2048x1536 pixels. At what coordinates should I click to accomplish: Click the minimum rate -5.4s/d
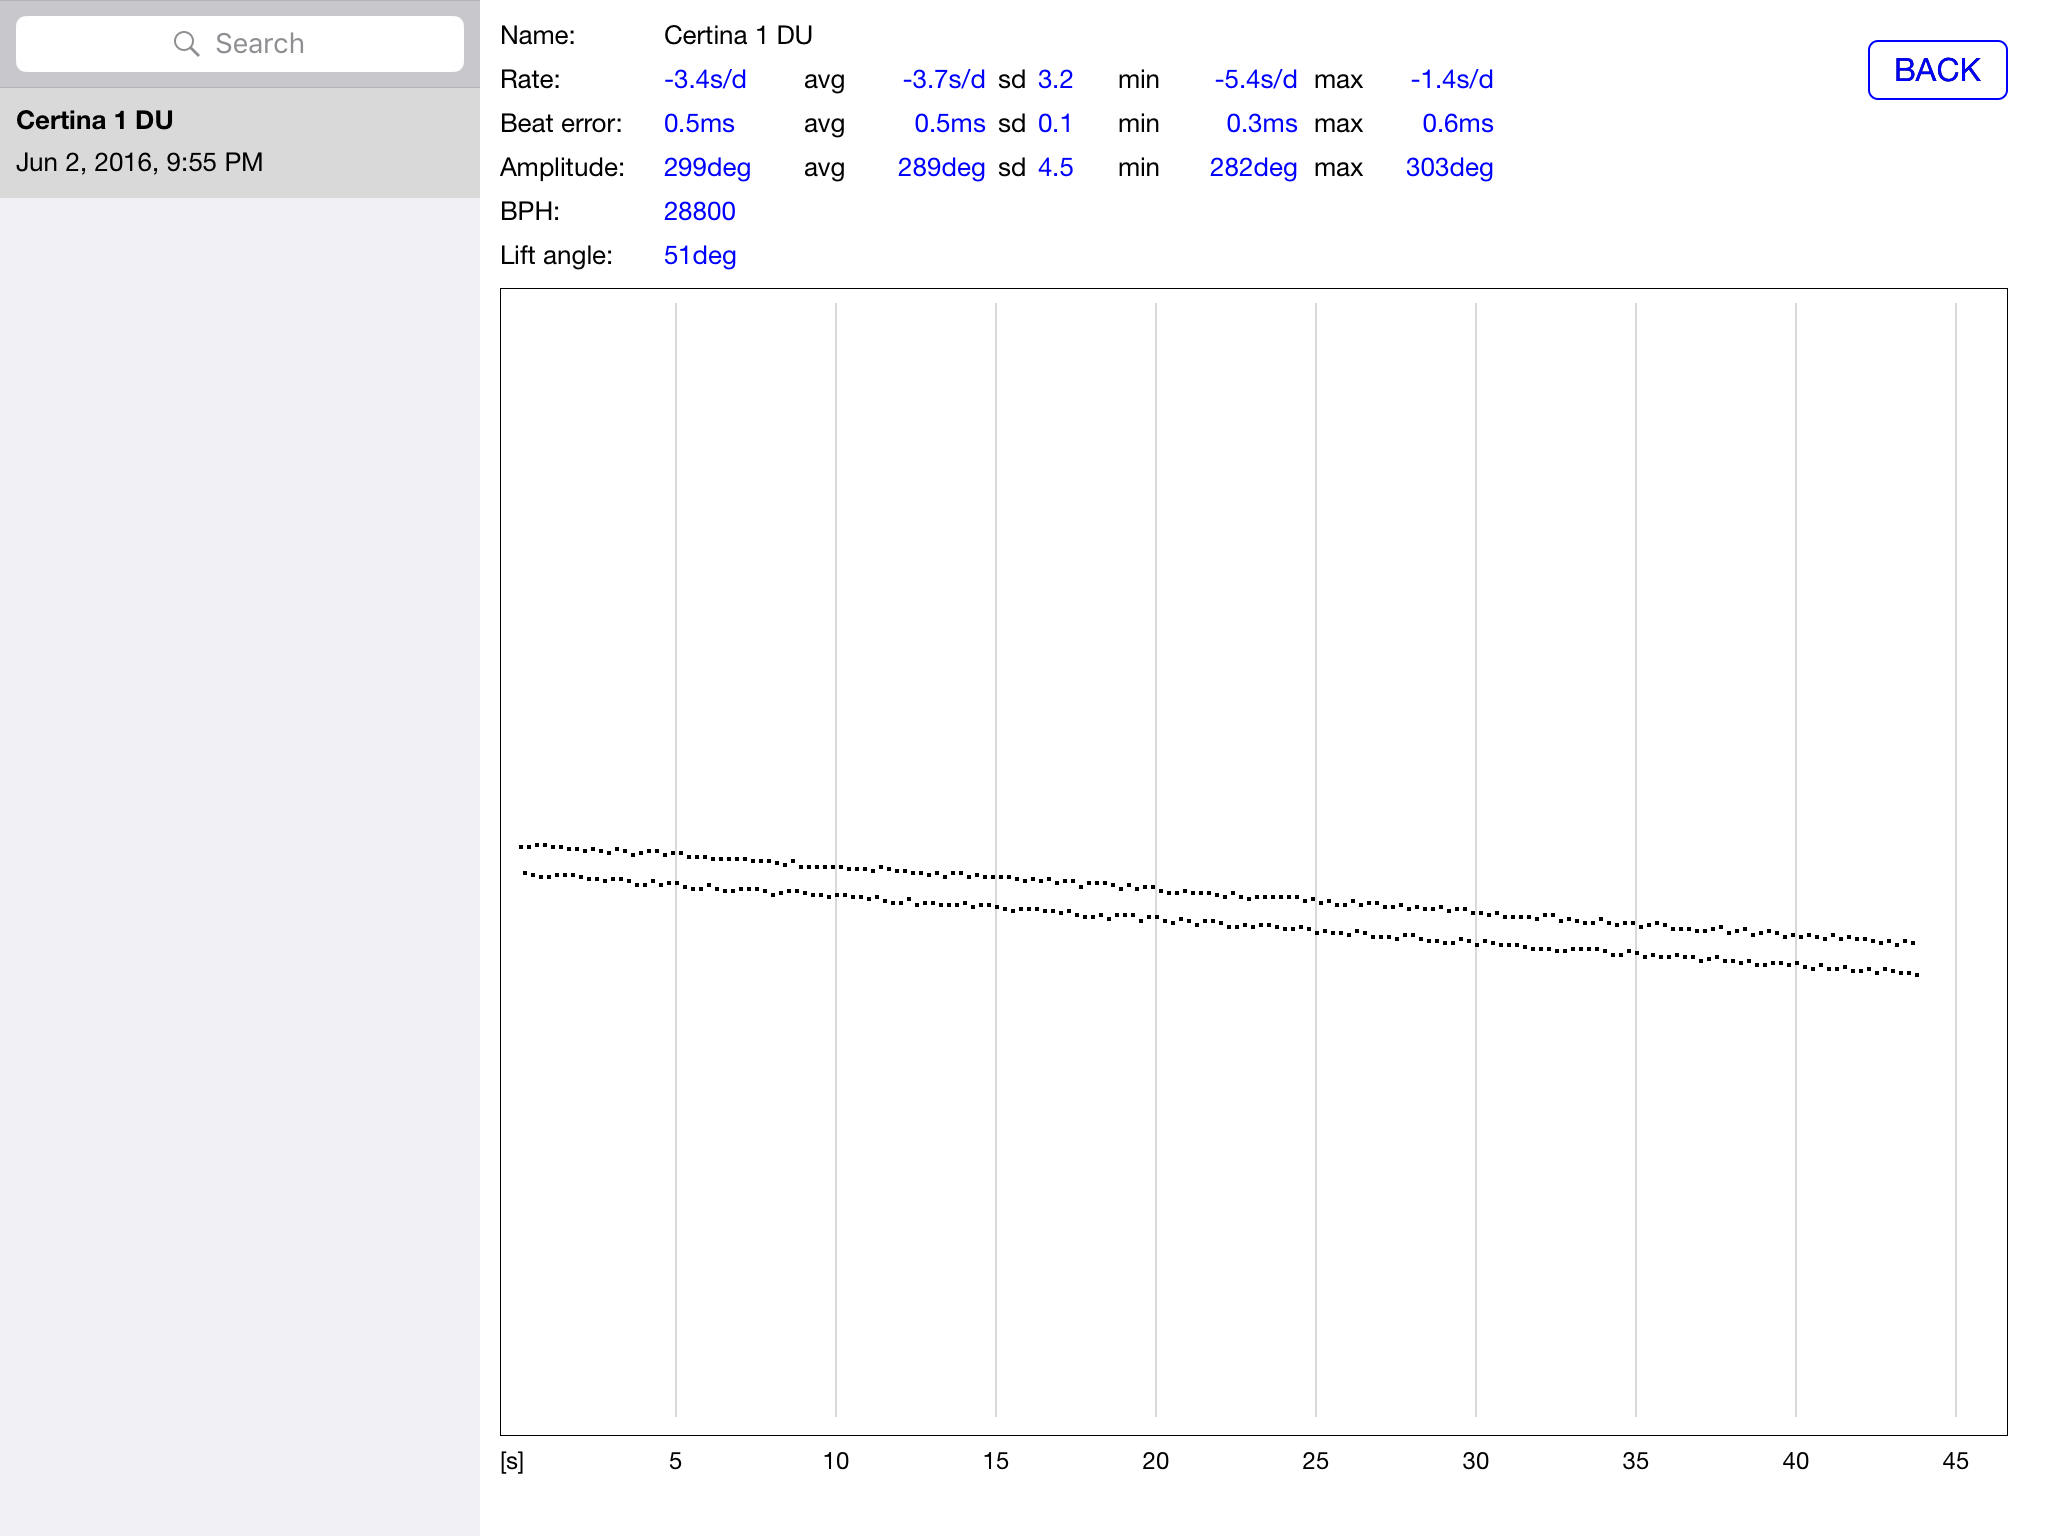coord(1256,79)
